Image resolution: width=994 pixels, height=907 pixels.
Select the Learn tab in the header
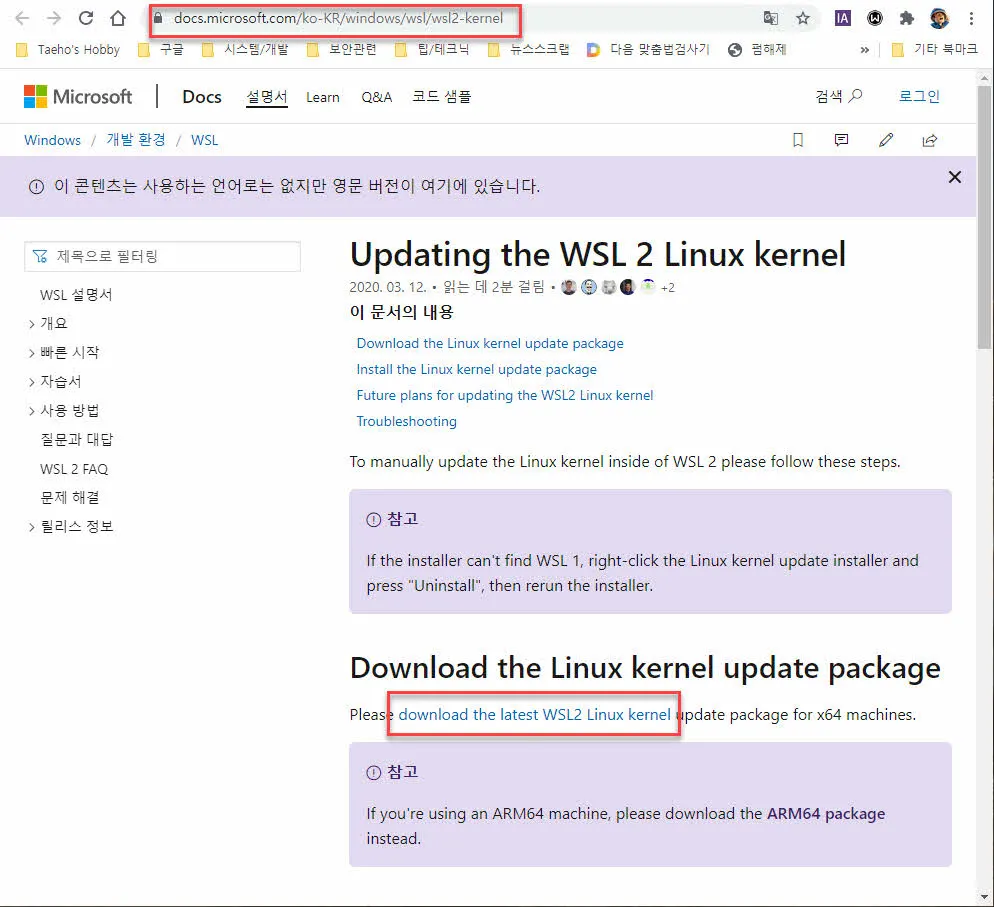(323, 97)
